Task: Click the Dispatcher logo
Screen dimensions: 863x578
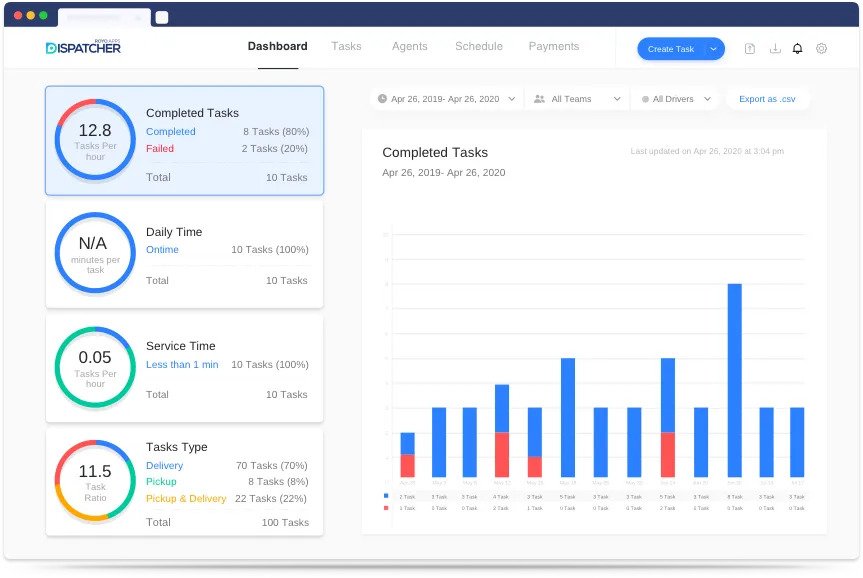Action: [83, 47]
